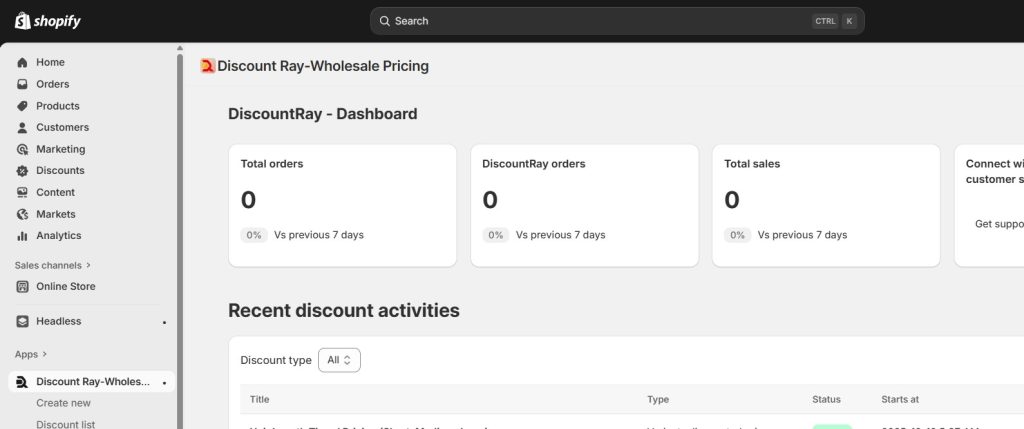Click the Orders inbox icon
Screen dimensions: 1024x429
click(x=23, y=84)
